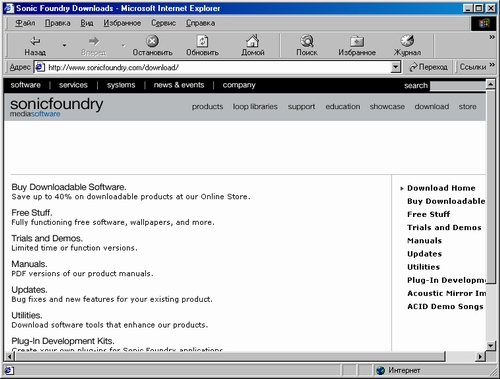Viewport: 500px width, 379px height.
Task: Select Utilities in the sidebar
Action: (x=423, y=267)
